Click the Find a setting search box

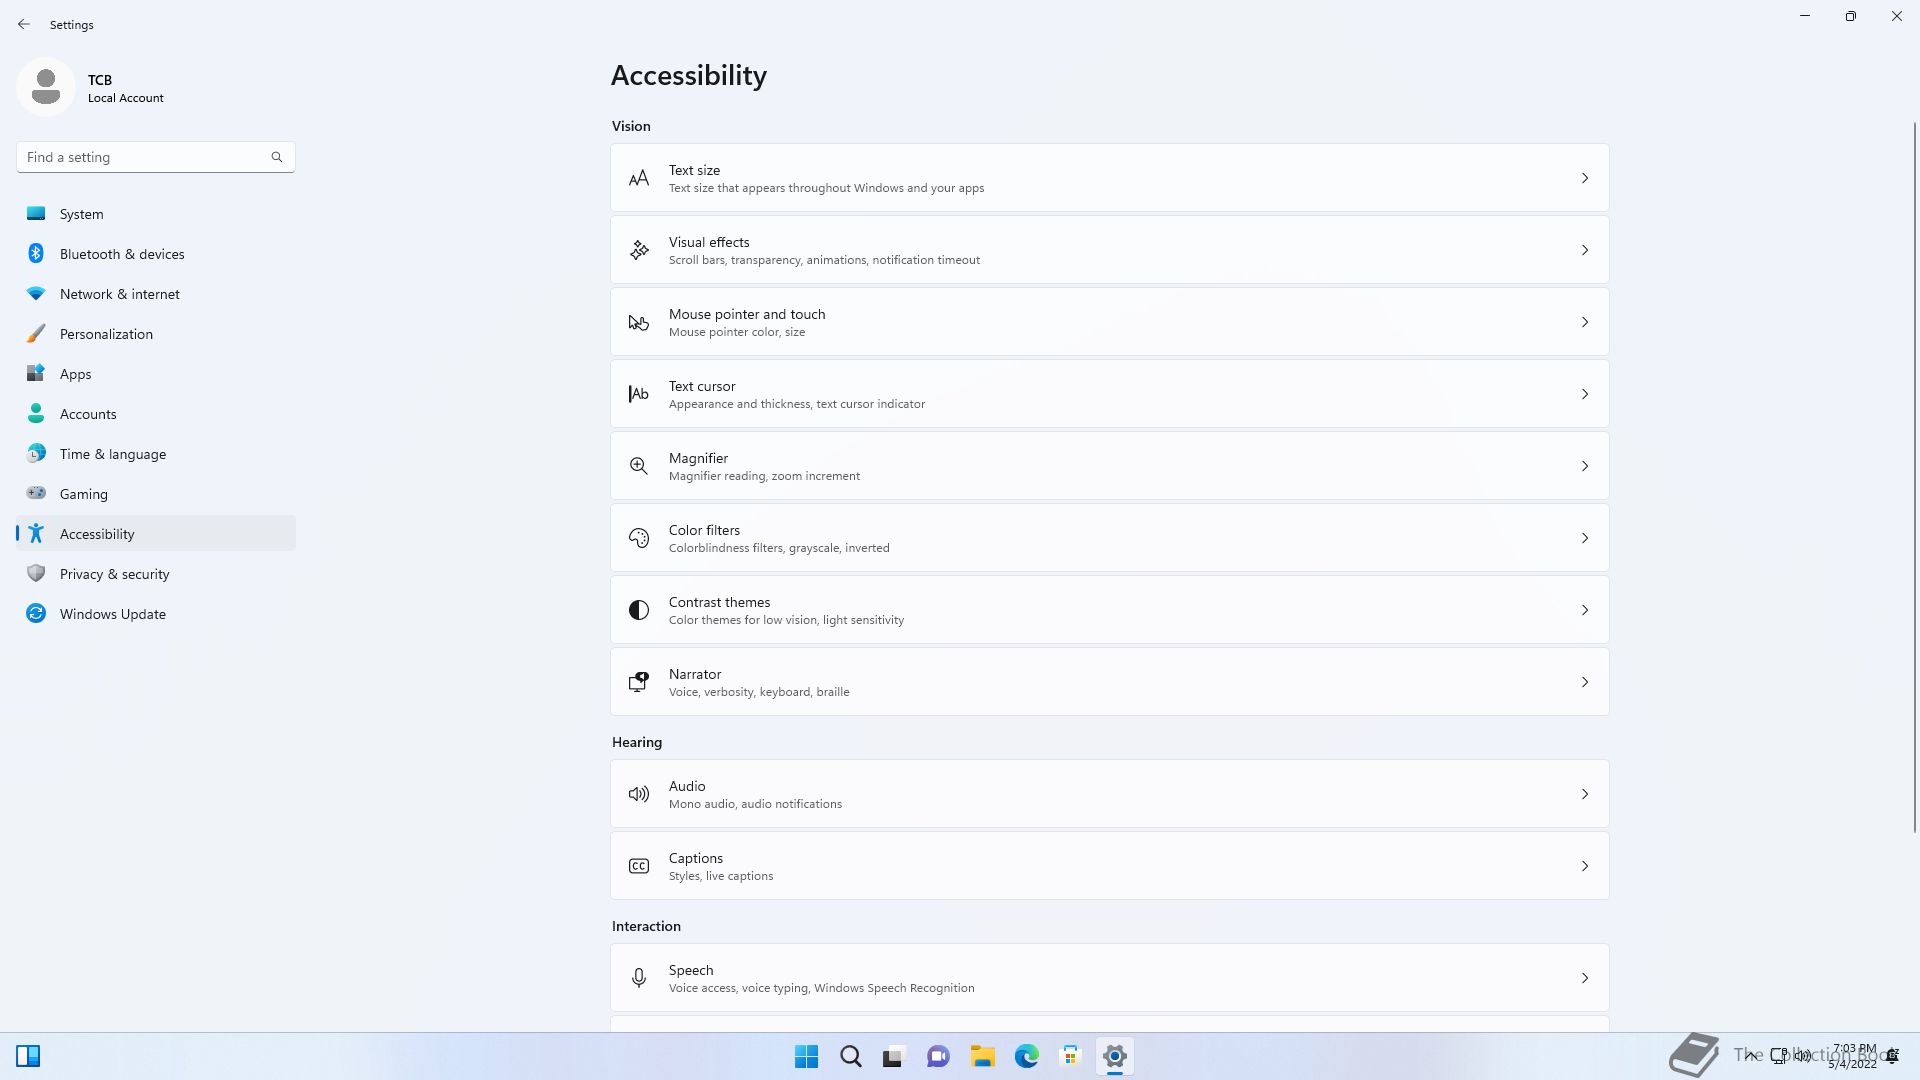[145, 157]
